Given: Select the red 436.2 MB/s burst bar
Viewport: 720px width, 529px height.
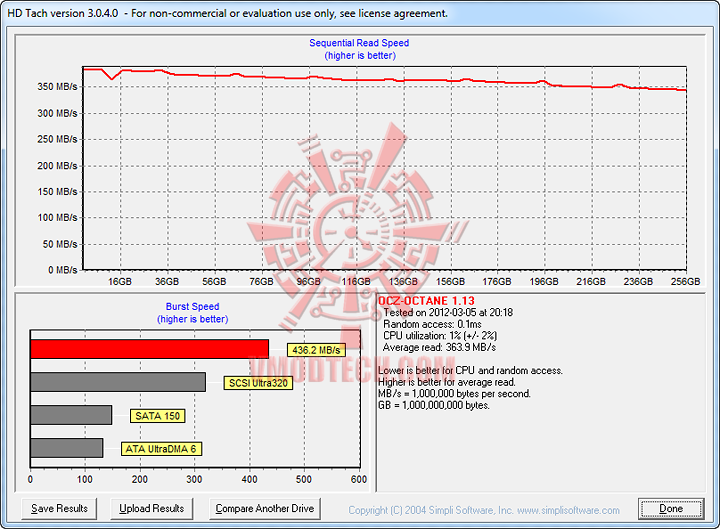Looking at the screenshot, I should [149, 349].
